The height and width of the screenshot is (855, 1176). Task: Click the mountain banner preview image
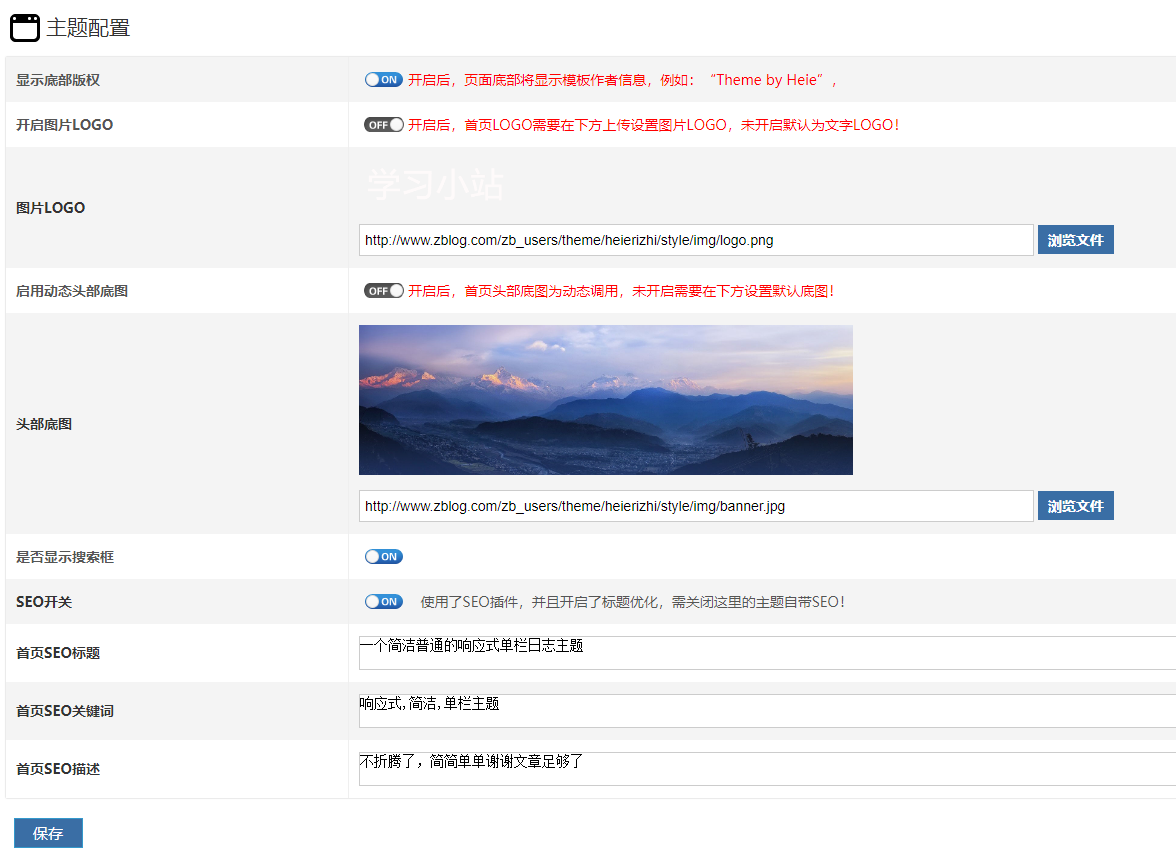click(606, 399)
